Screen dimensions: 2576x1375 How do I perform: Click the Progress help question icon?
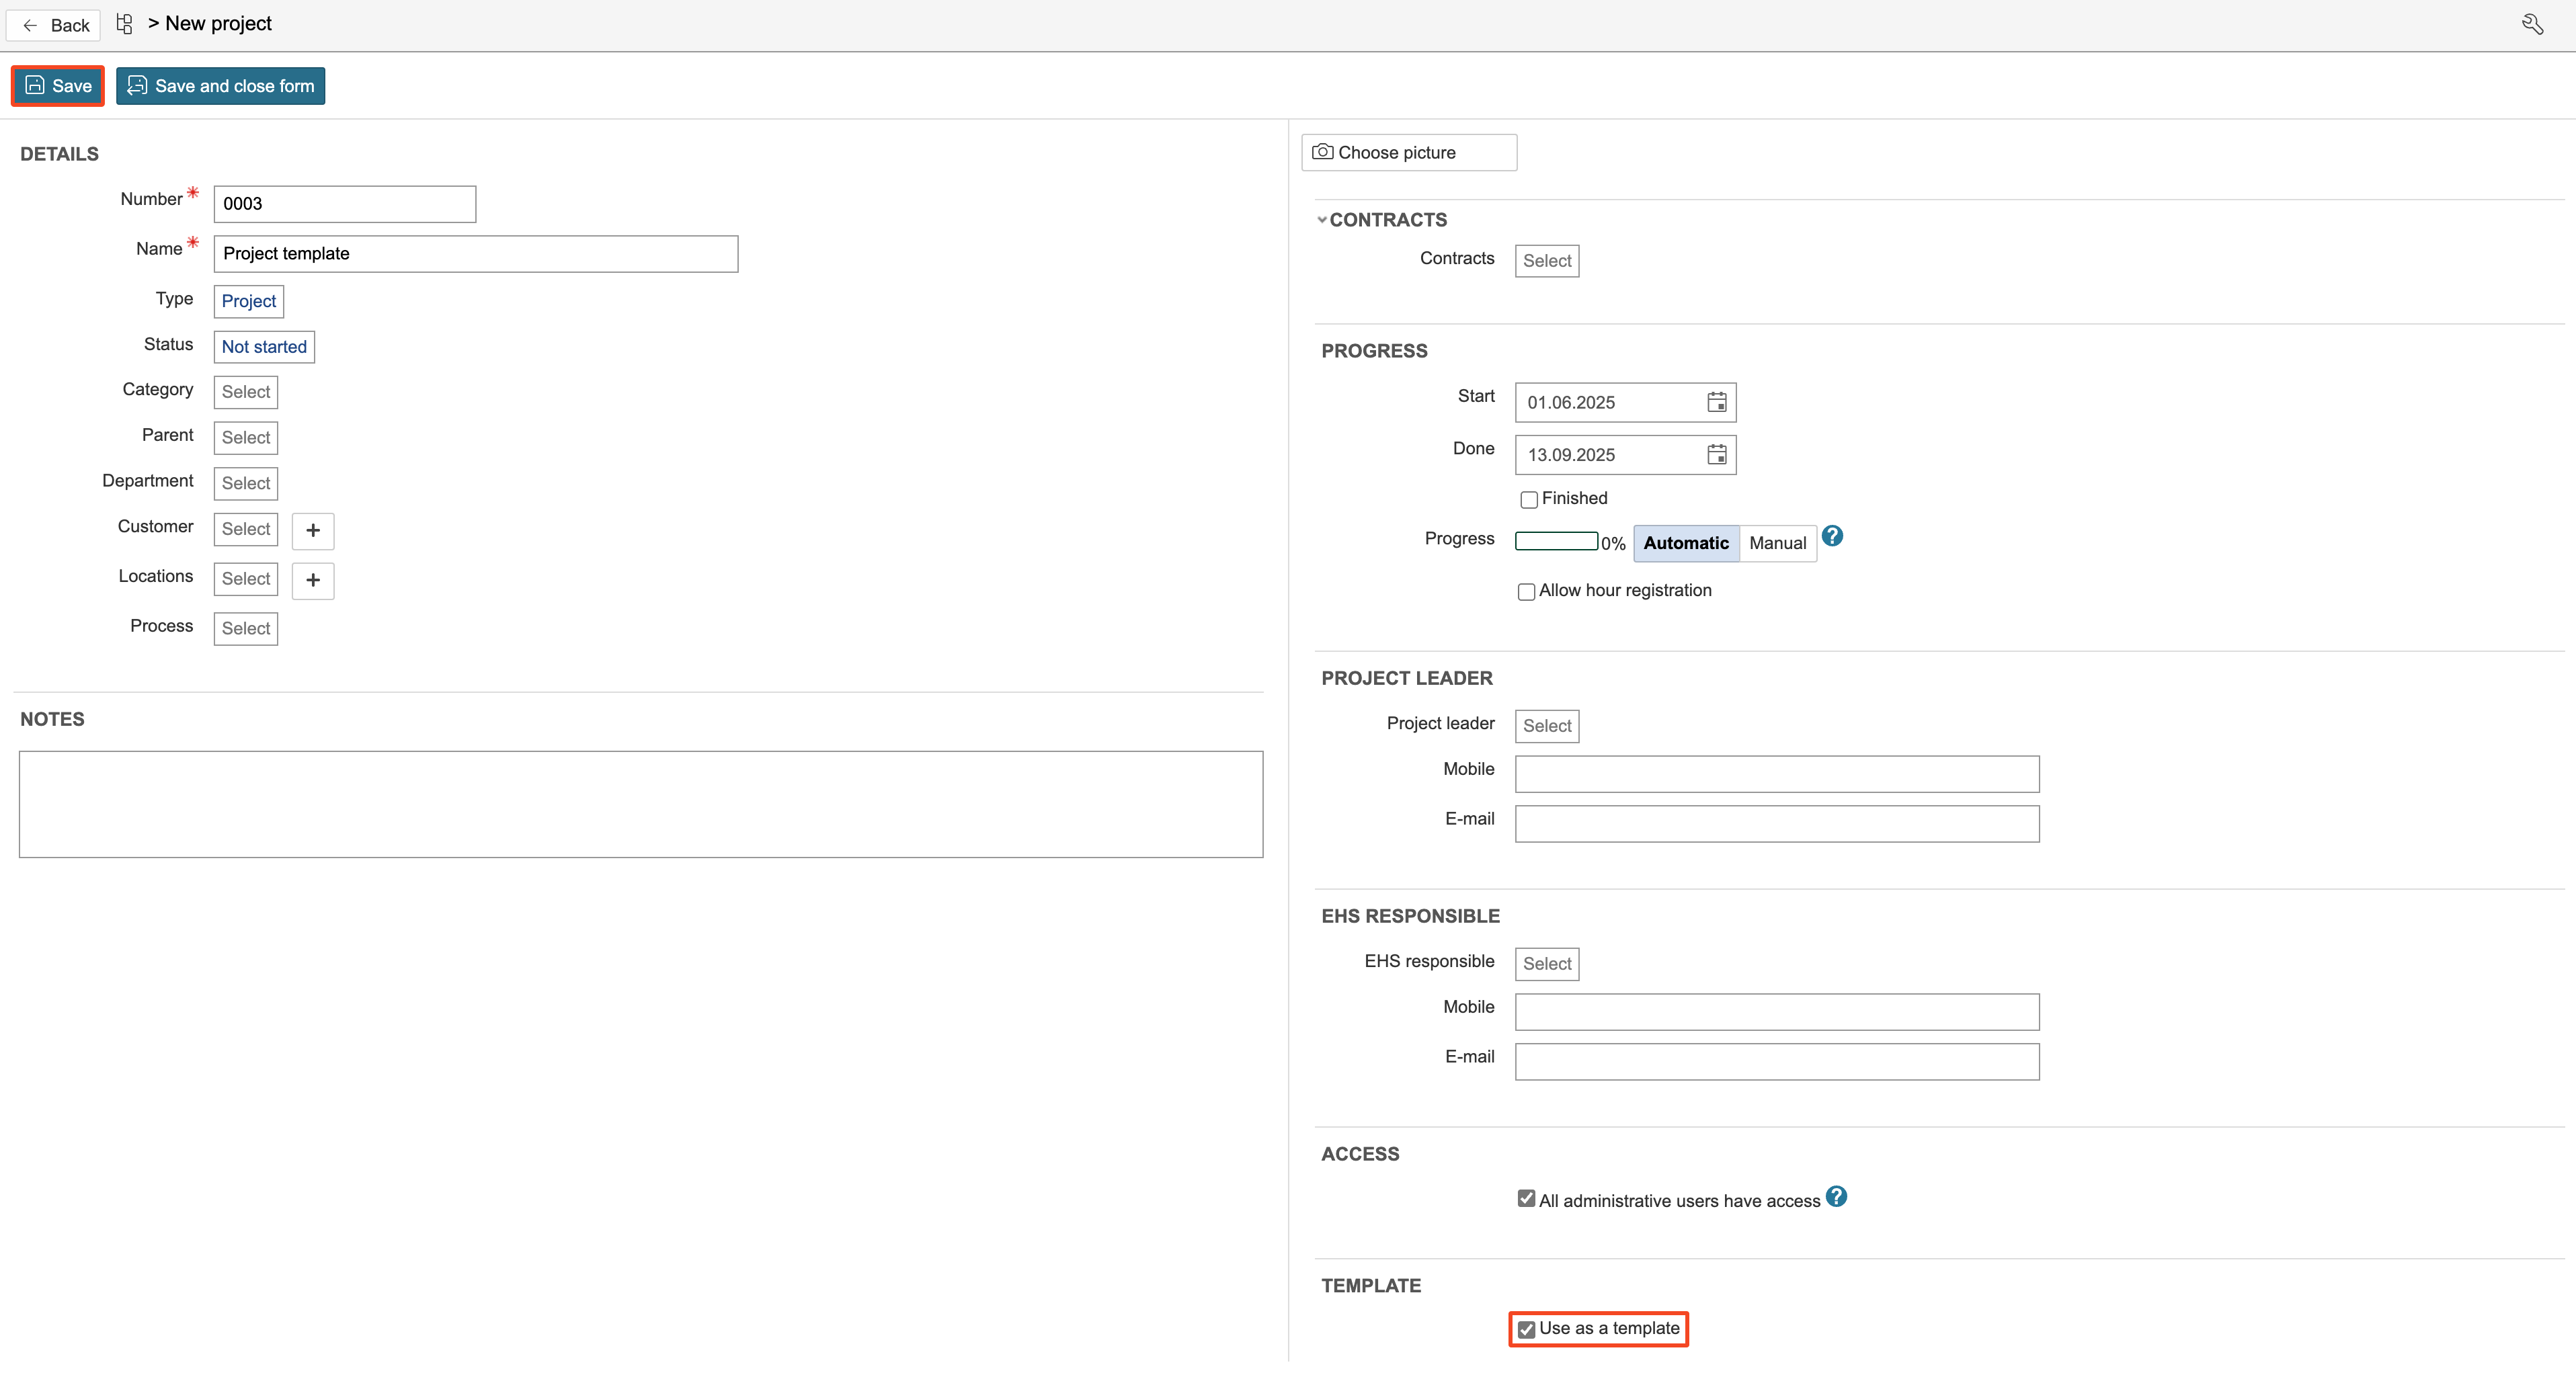(x=1832, y=536)
